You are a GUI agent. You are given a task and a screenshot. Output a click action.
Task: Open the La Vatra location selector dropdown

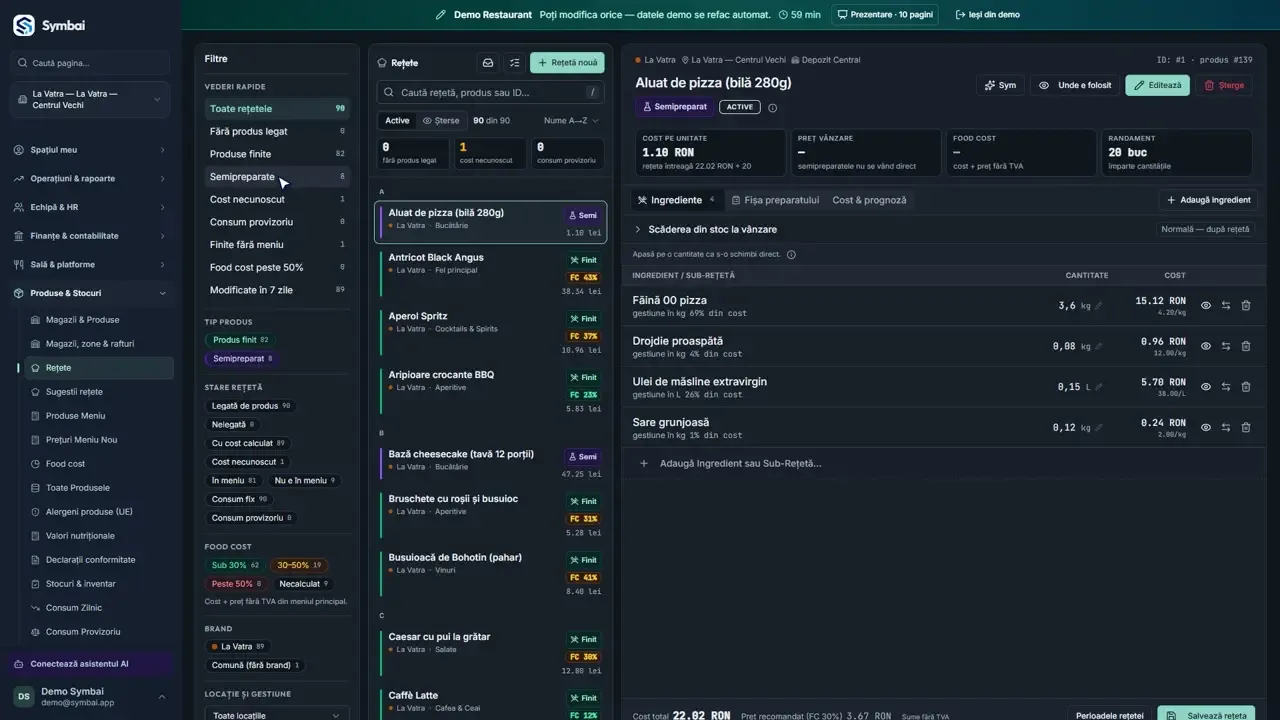click(90, 100)
